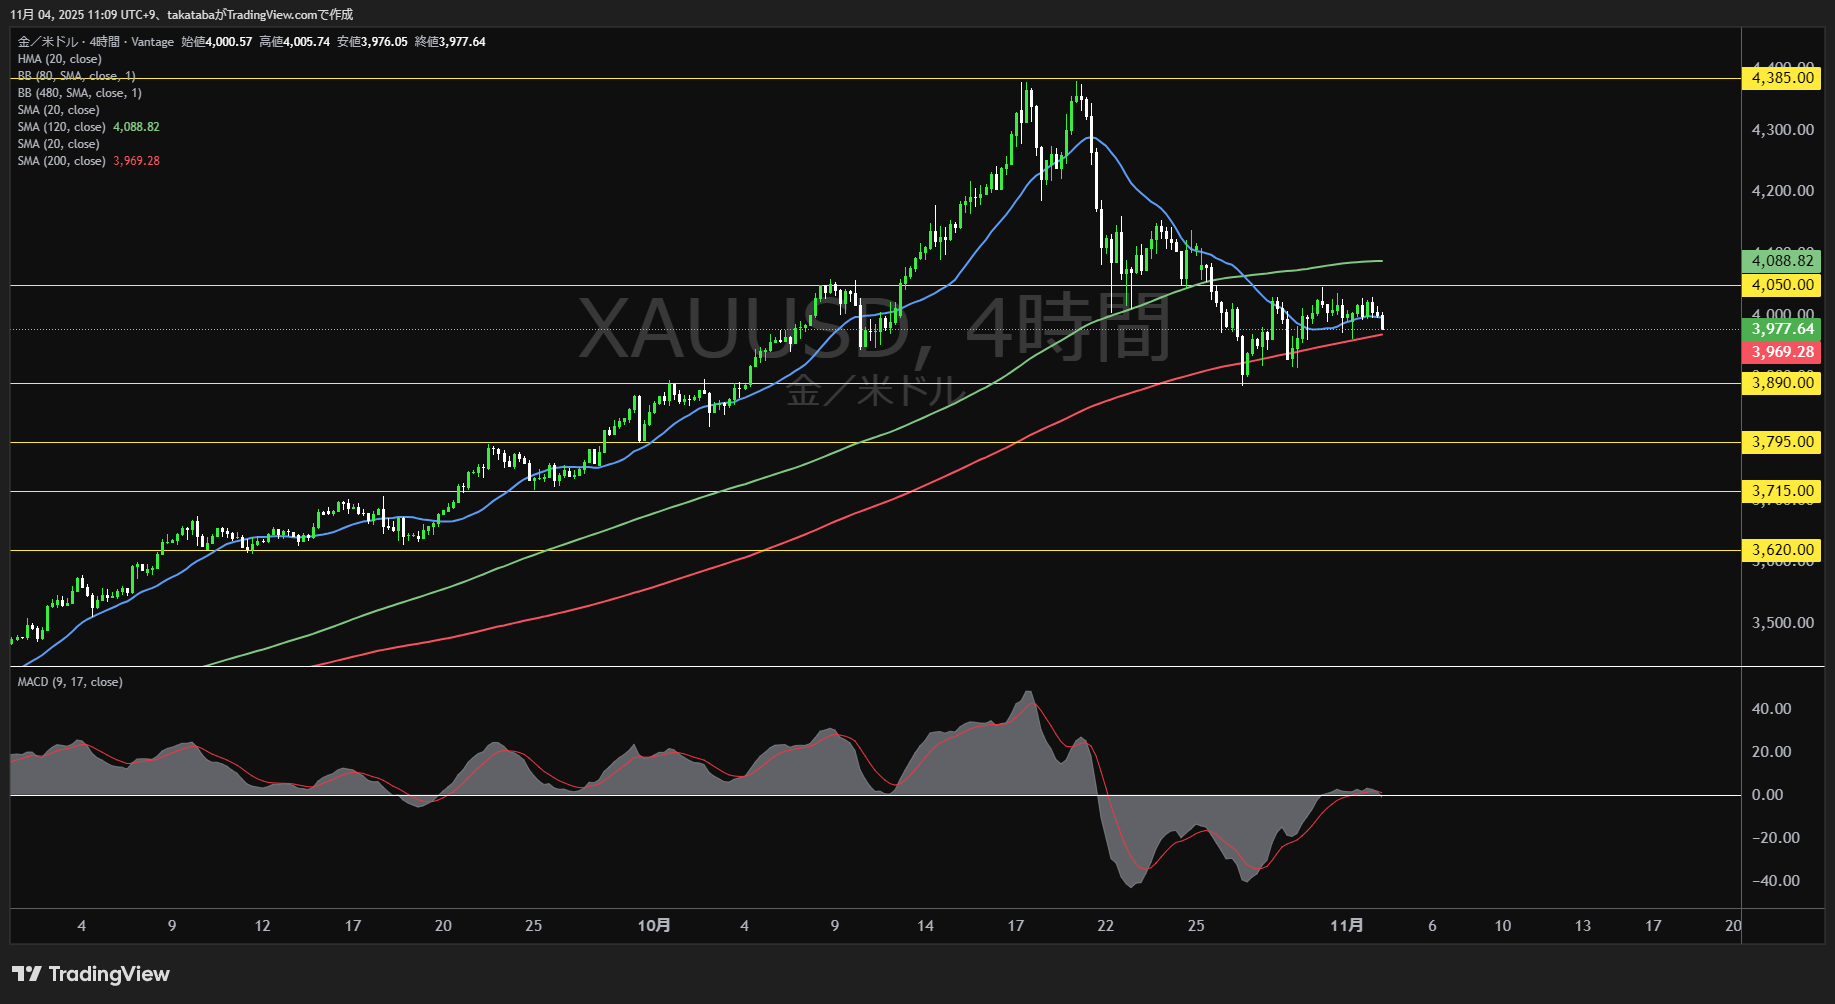Click the 金／米ドル symbol title in the legend

tap(49, 42)
